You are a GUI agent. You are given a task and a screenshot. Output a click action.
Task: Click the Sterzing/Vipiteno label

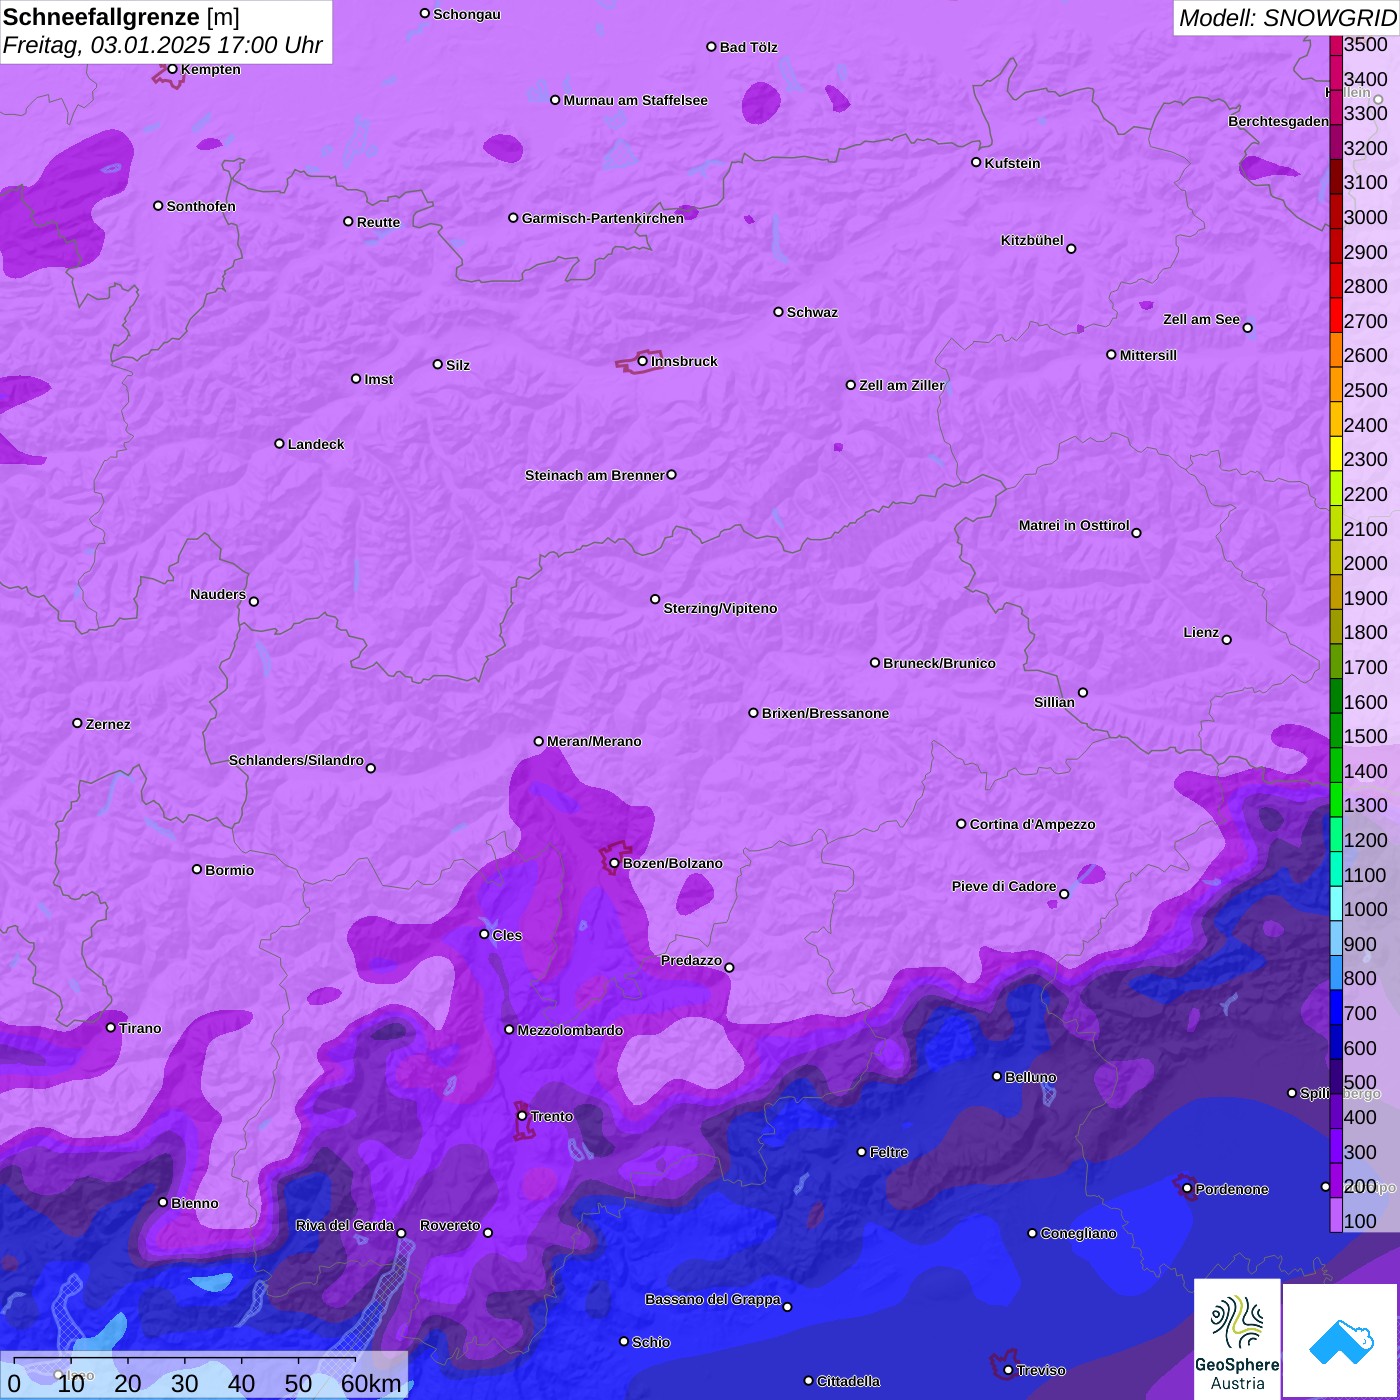(x=721, y=608)
